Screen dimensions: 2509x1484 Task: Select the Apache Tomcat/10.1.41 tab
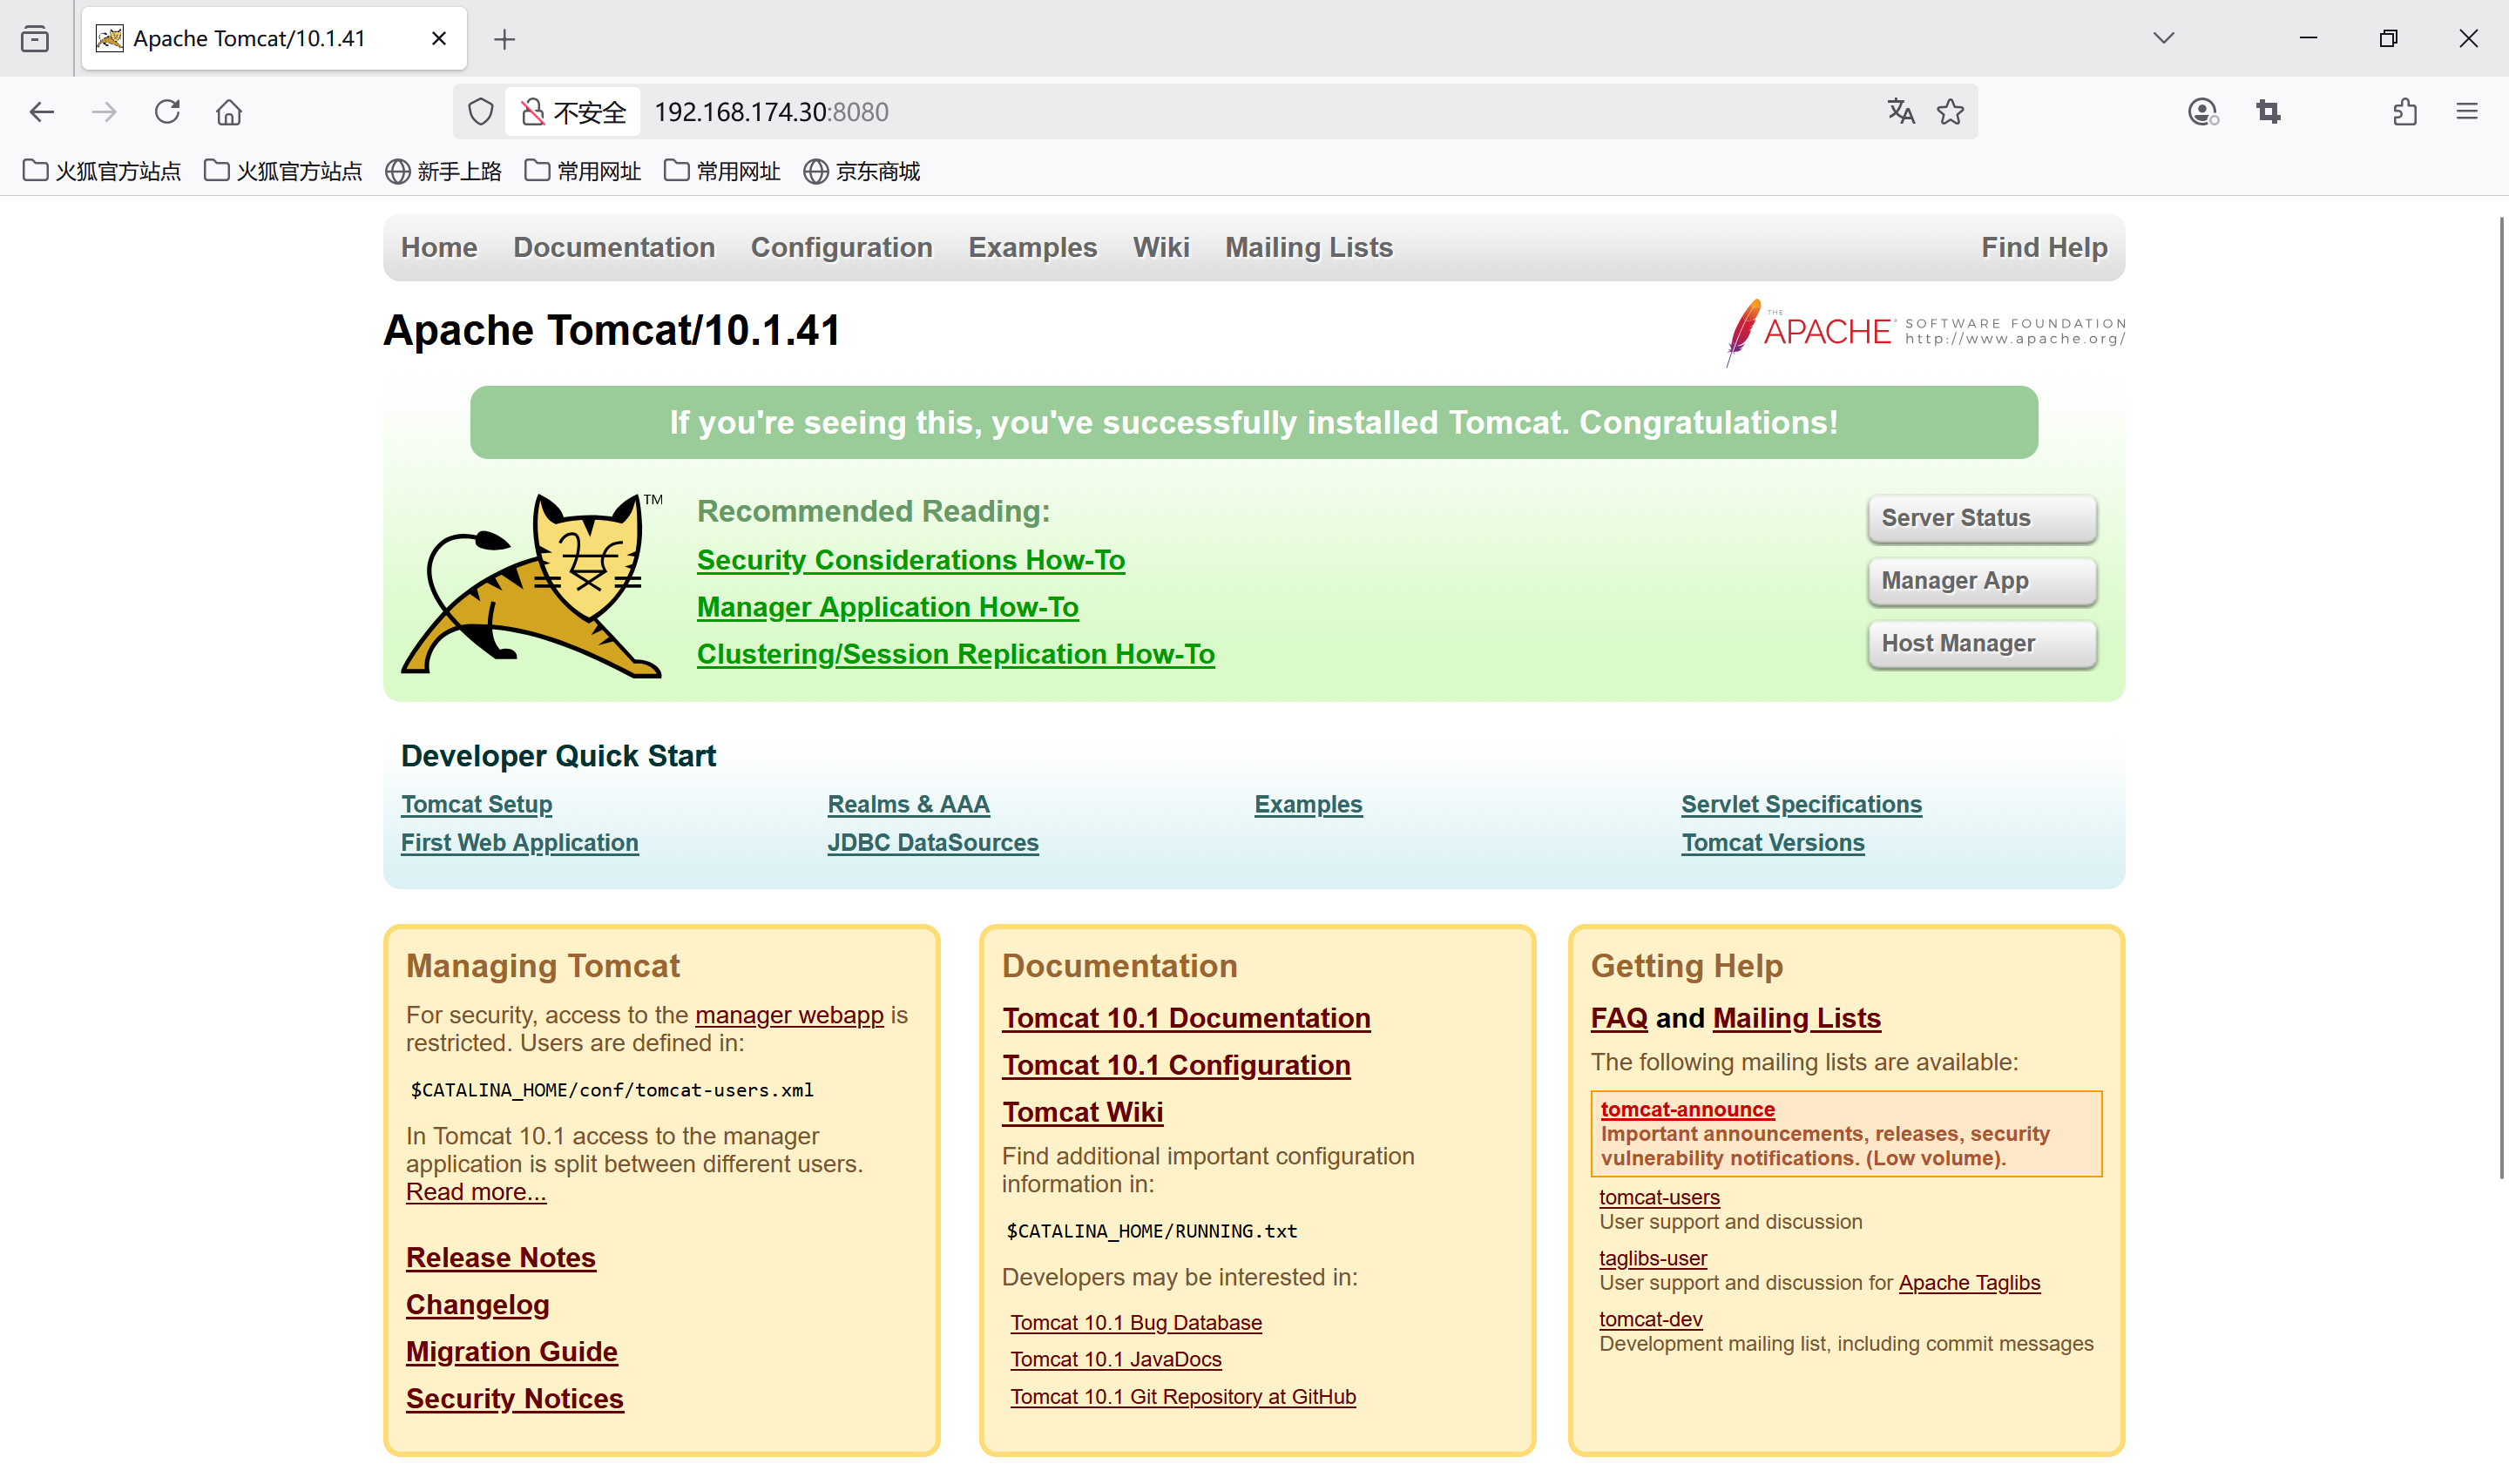[250, 38]
